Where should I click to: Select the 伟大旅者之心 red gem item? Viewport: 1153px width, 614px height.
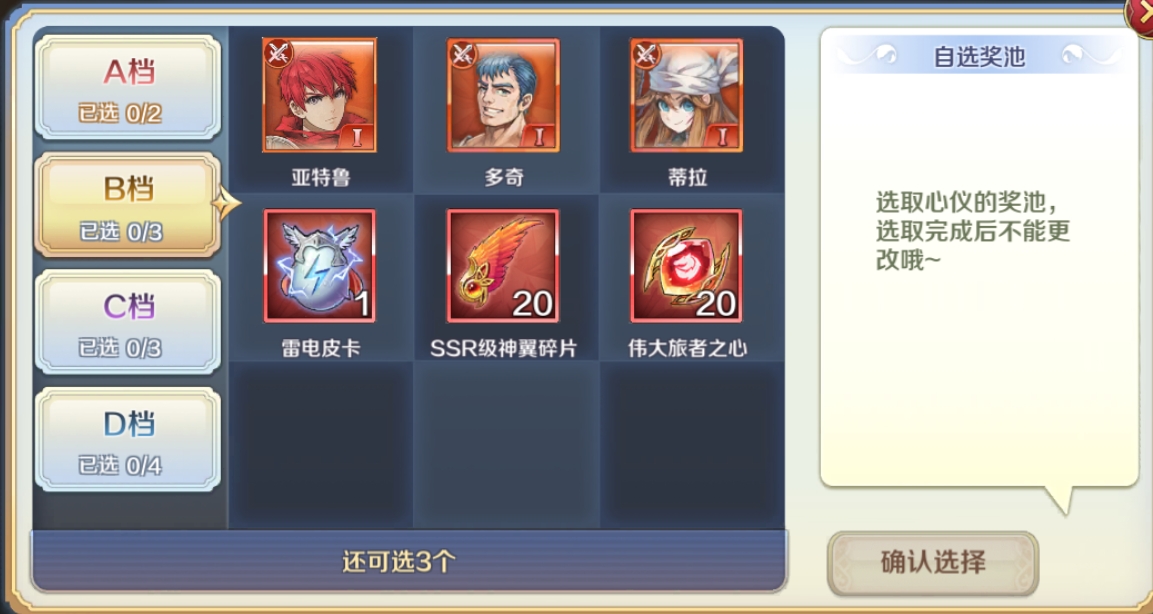(686, 266)
